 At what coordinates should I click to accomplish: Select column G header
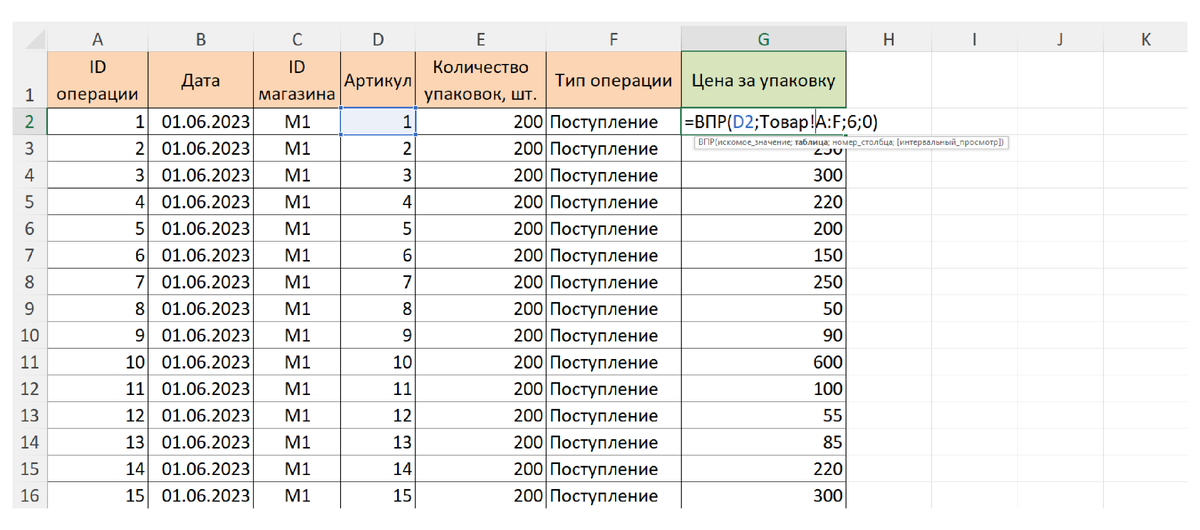point(763,39)
